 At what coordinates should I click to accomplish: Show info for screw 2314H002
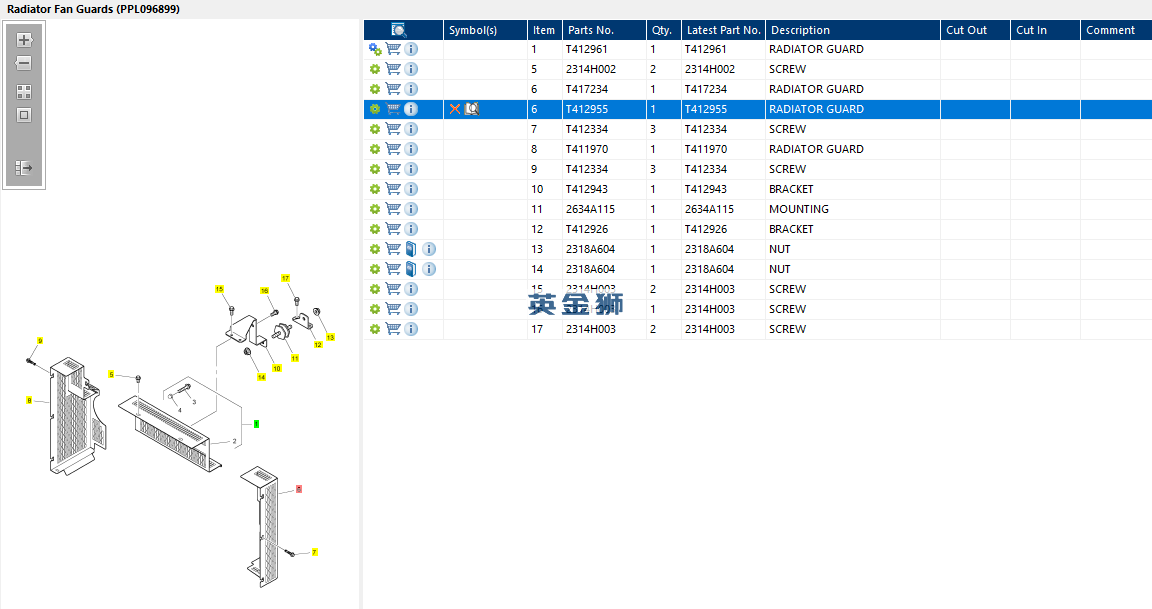tap(411, 69)
